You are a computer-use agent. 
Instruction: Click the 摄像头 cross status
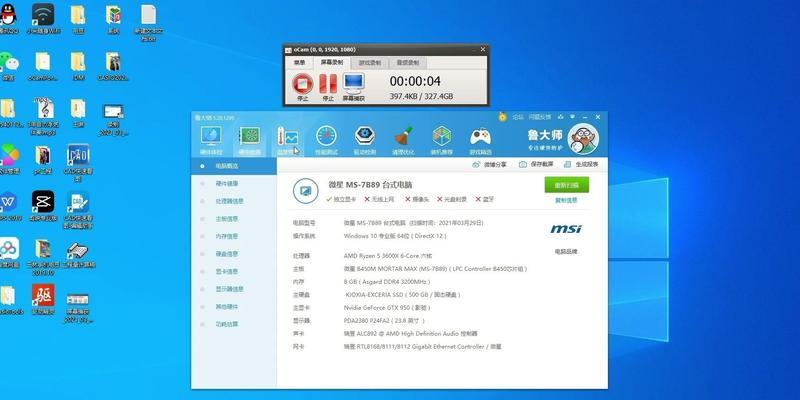coord(417,199)
